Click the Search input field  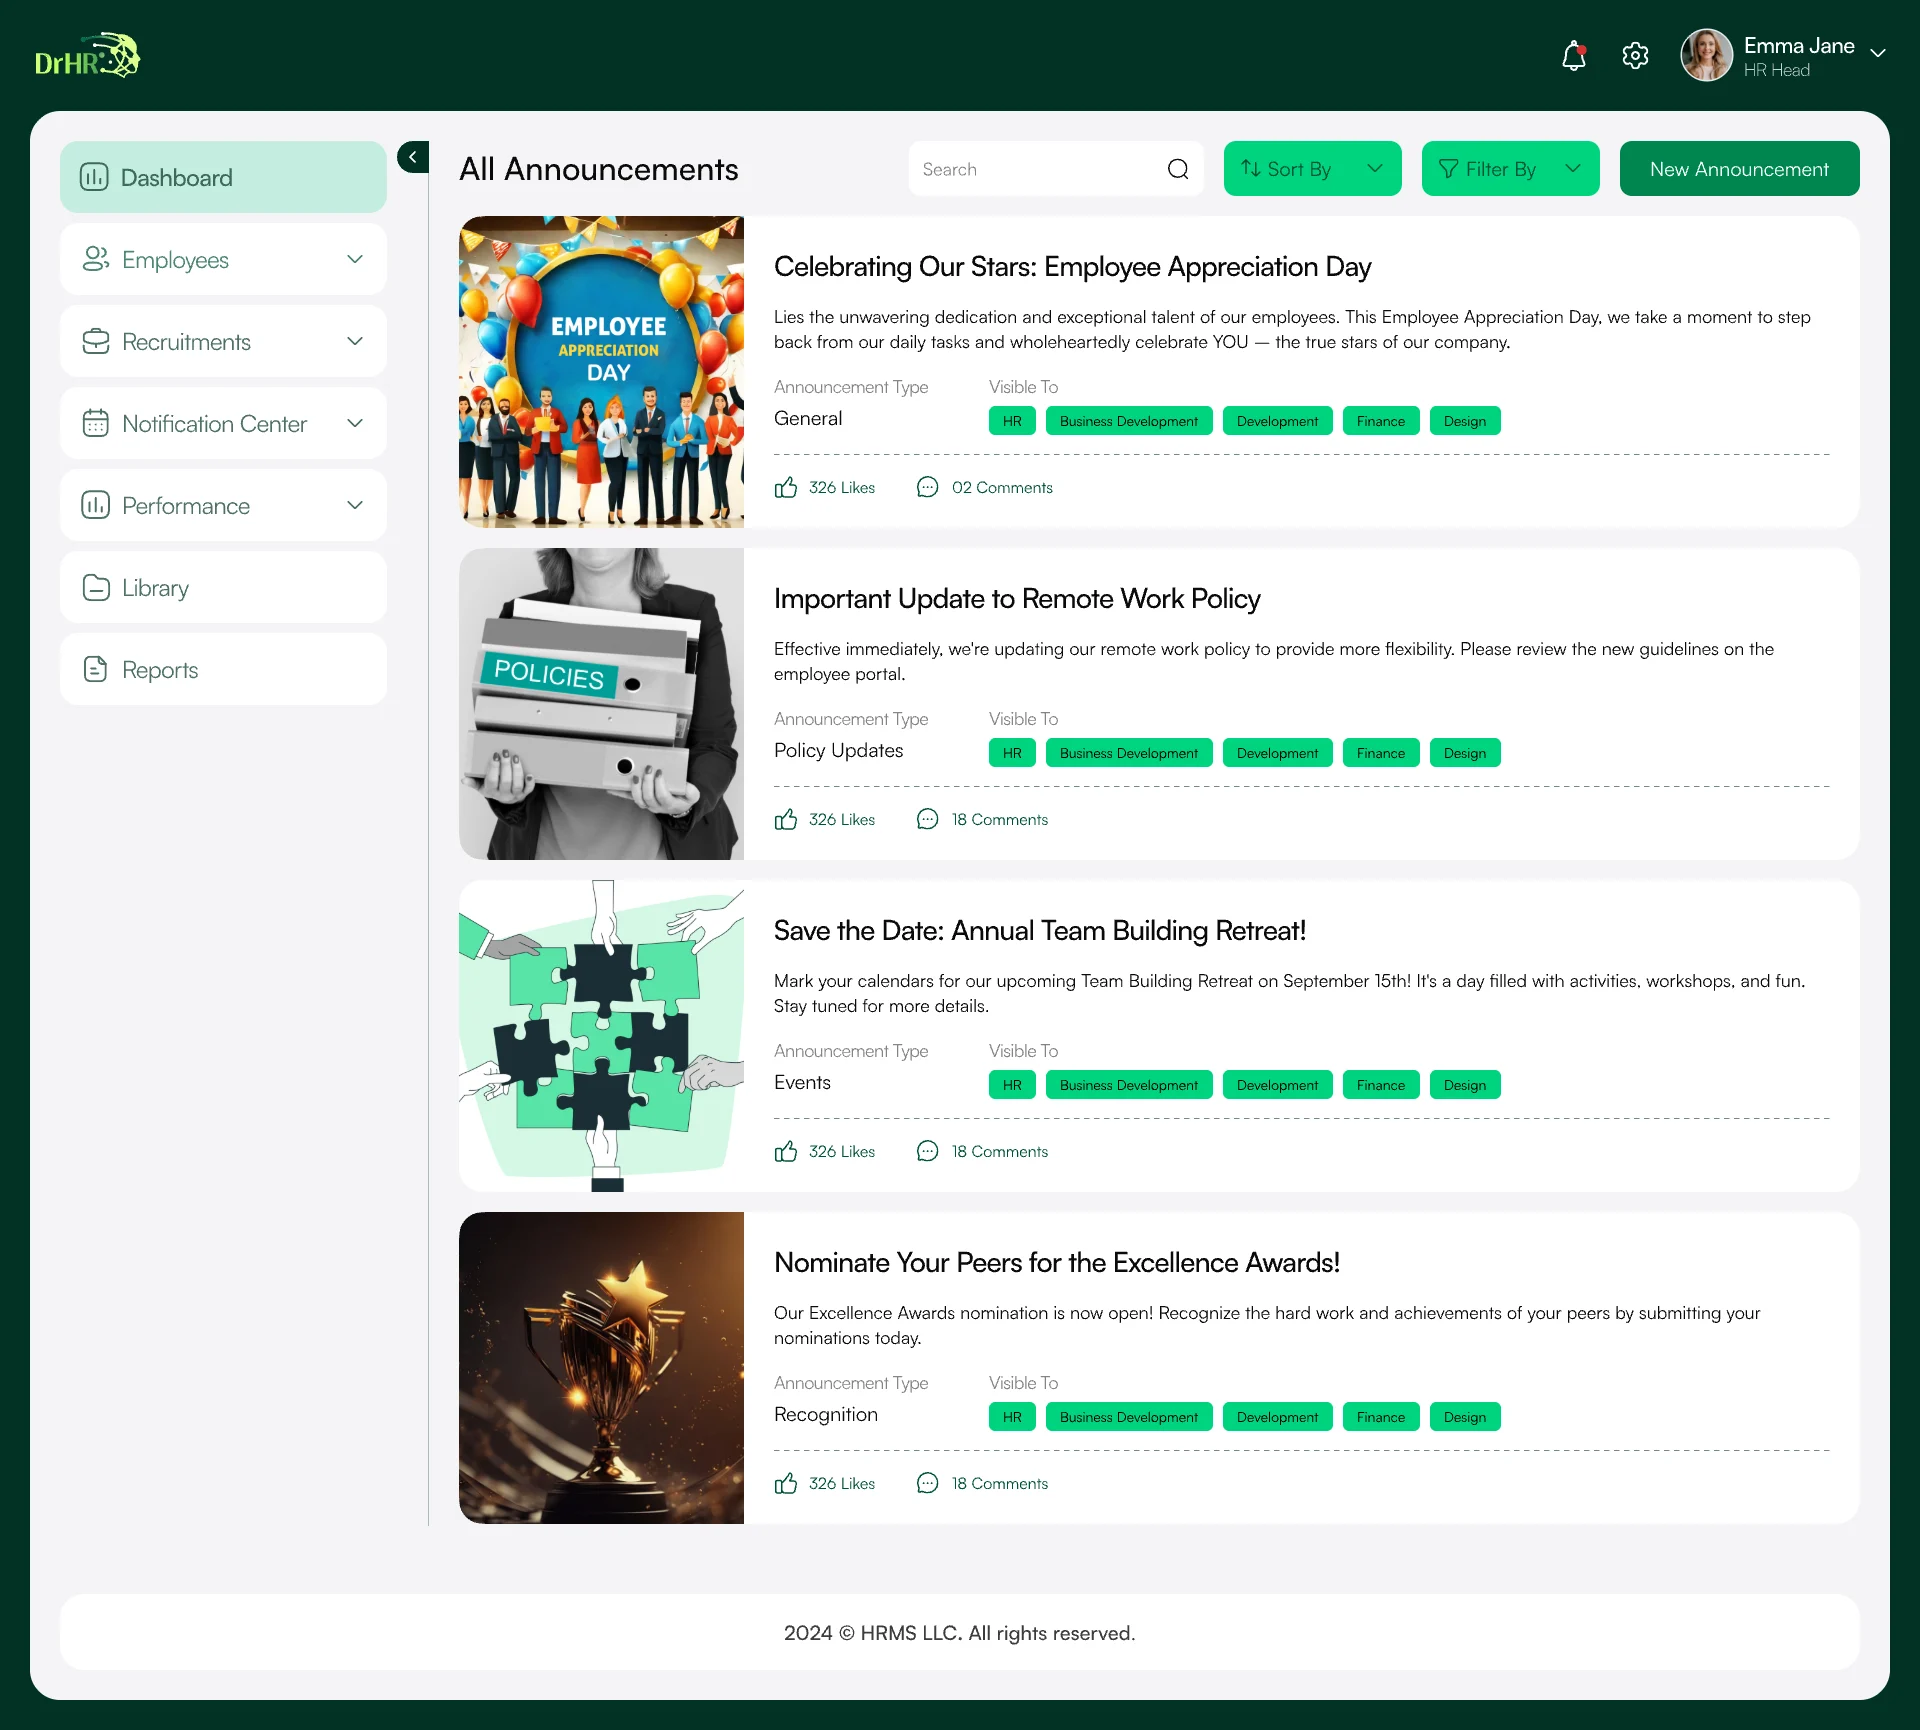1056,169
